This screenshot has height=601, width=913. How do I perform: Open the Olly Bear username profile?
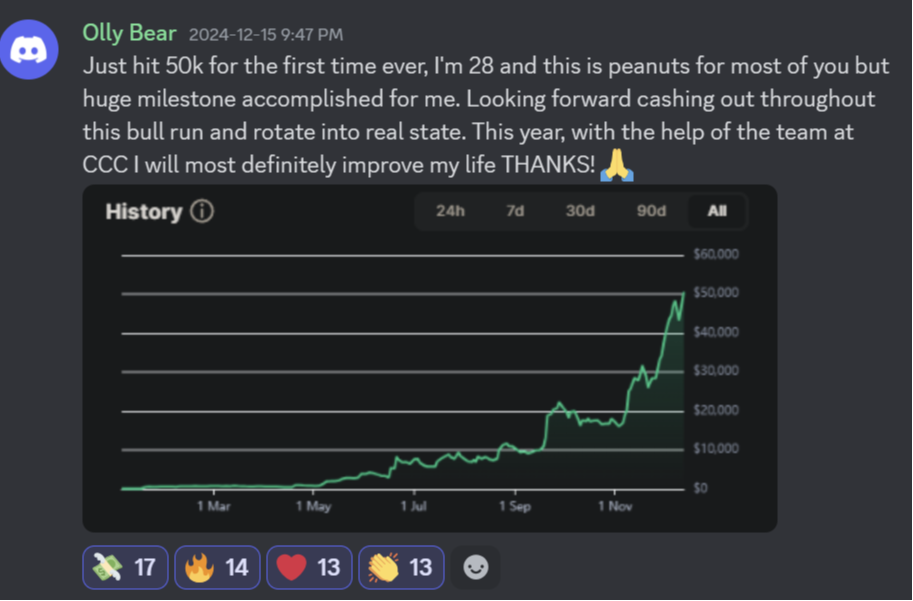click(129, 33)
